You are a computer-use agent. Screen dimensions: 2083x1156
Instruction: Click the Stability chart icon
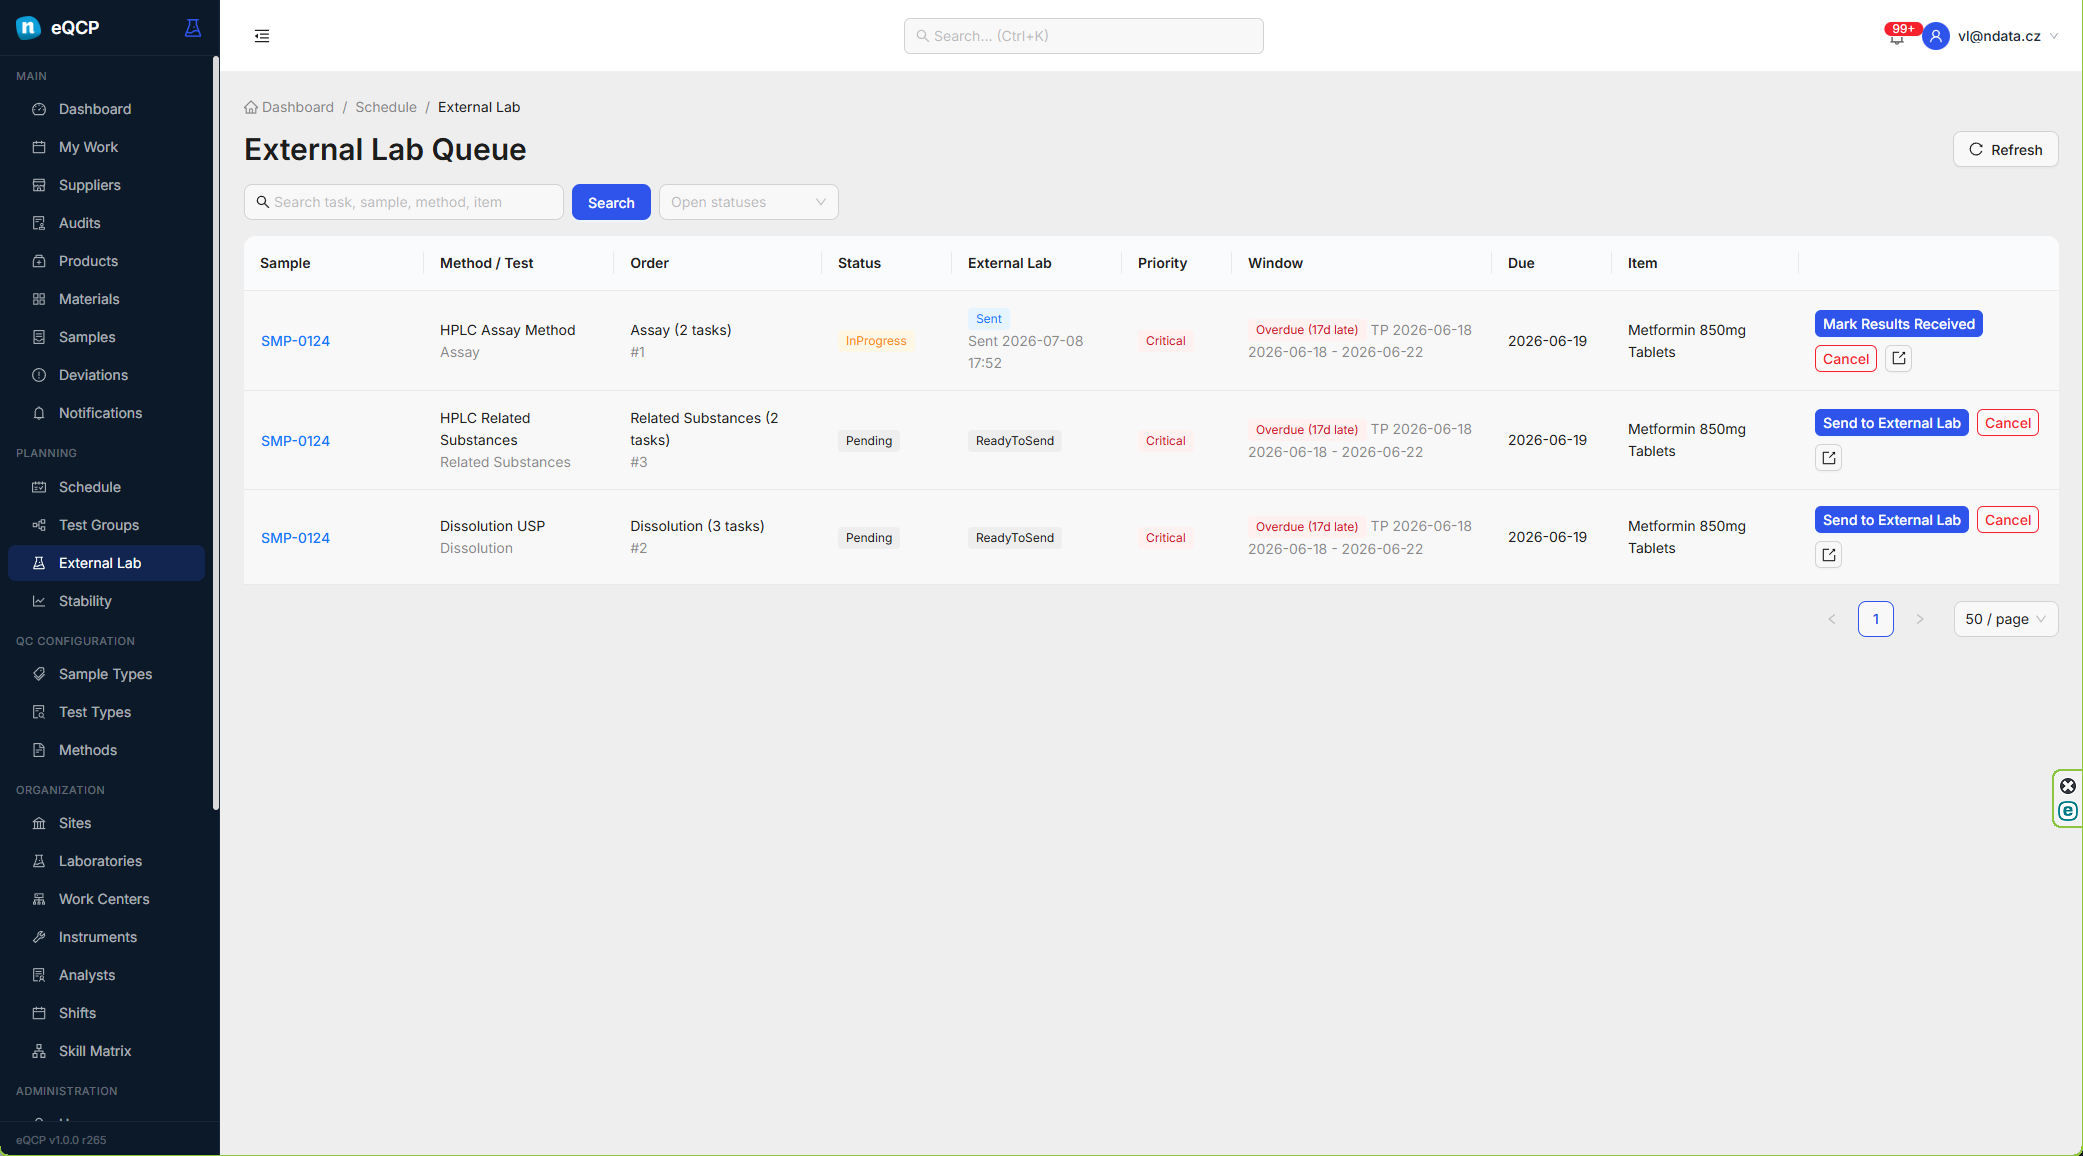39,601
